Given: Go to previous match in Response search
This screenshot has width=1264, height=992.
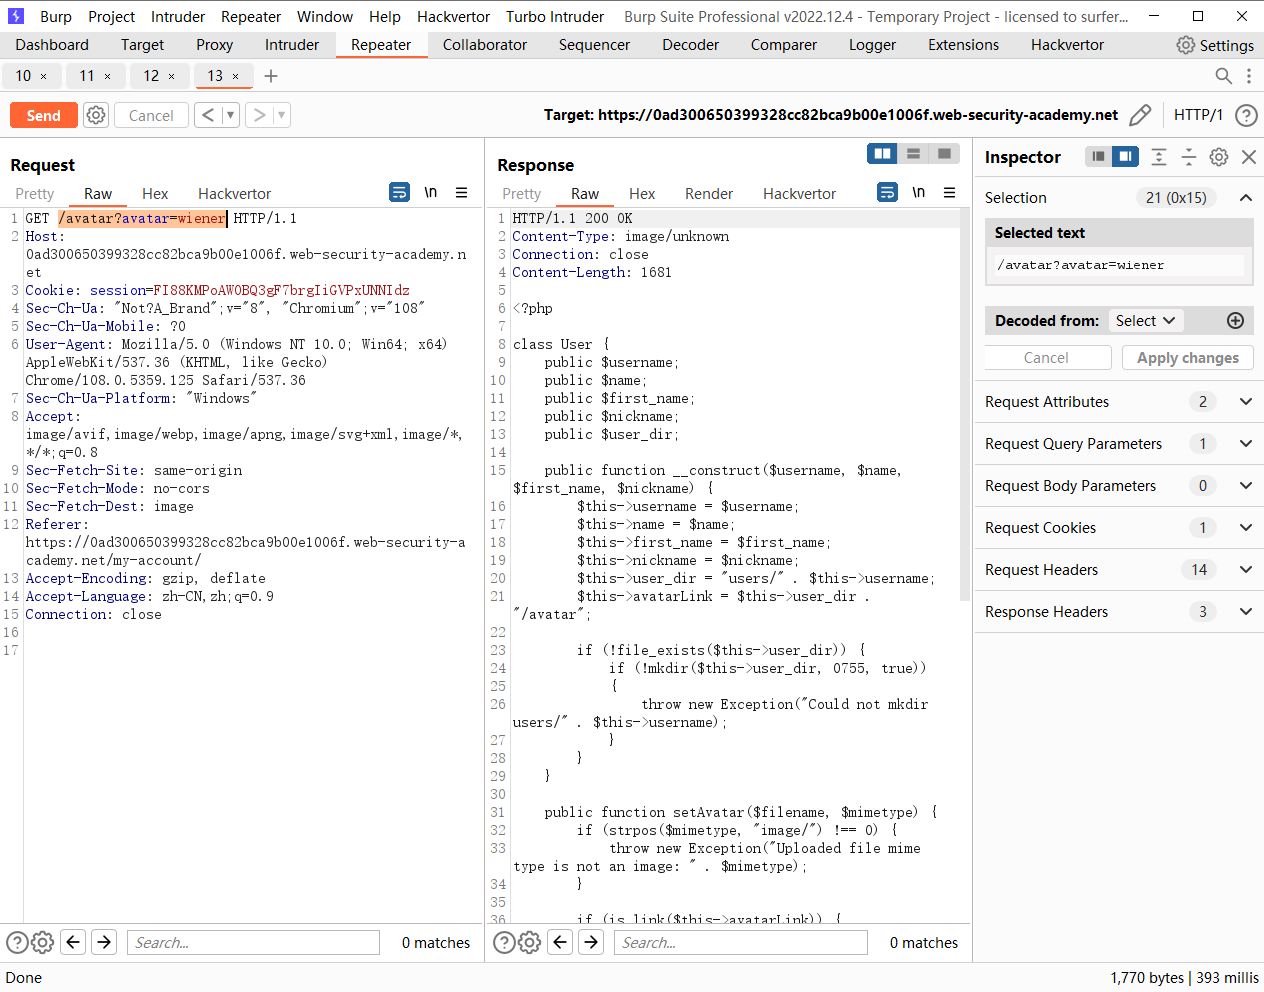Looking at the screenshot, I should (x=561, y=942).
